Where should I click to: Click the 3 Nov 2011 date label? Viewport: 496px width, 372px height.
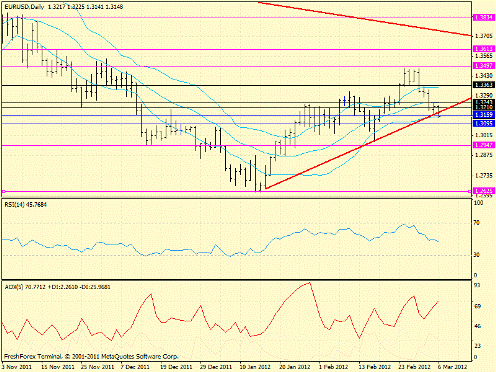point(17,367)
